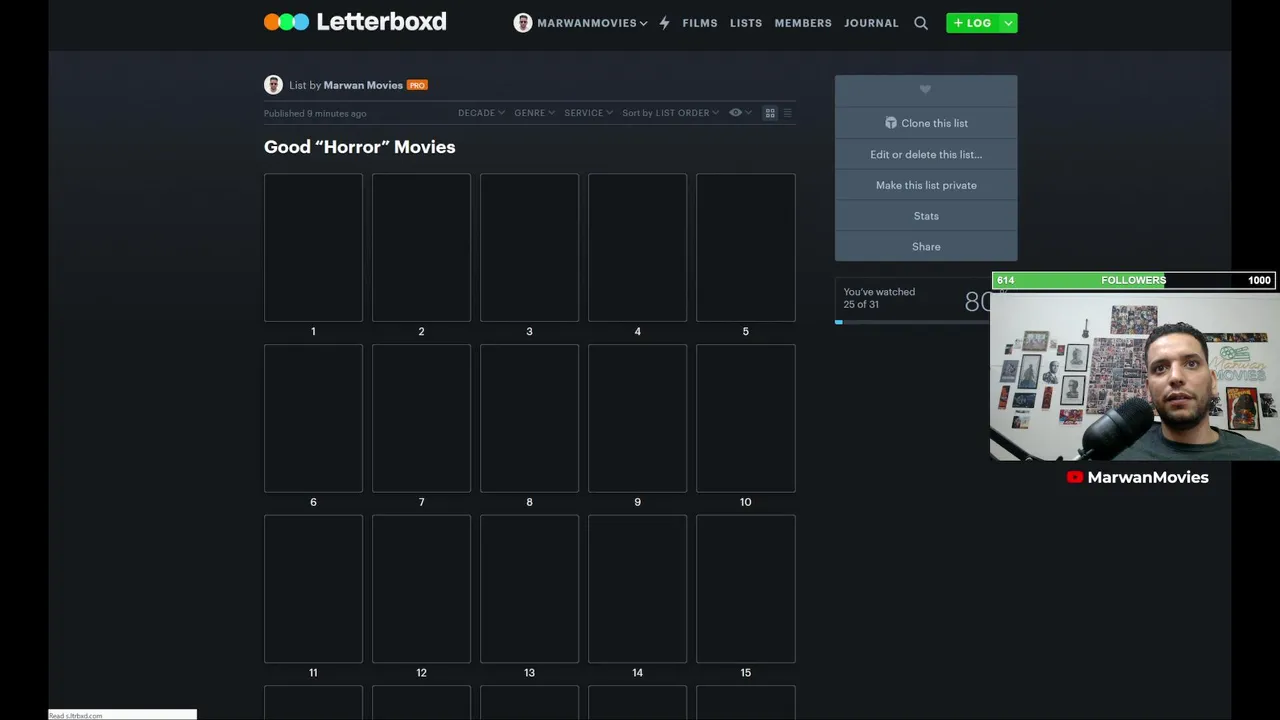Open film poster number 9
This screenshot has height=720, width=1280.
637,419
